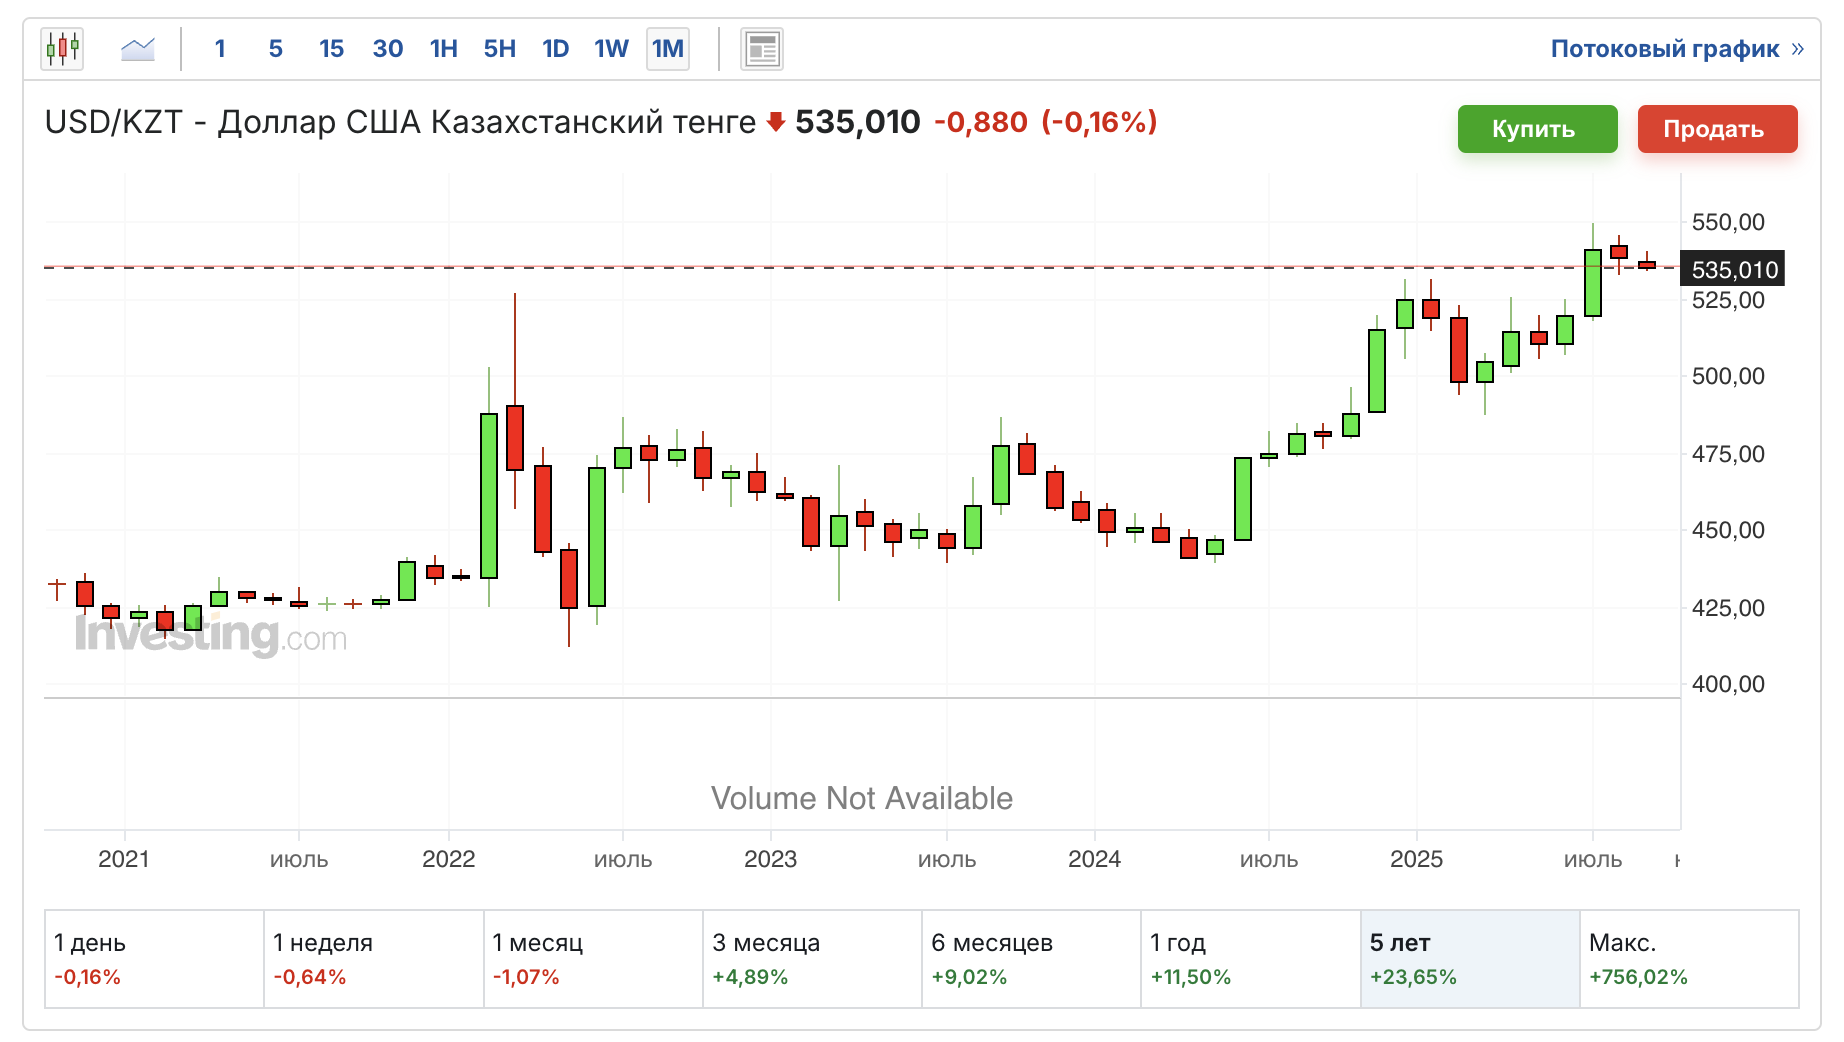Select the 1-minute timeframe
This screenshot has height=1042, width=1844.
[x=220, y=47]
